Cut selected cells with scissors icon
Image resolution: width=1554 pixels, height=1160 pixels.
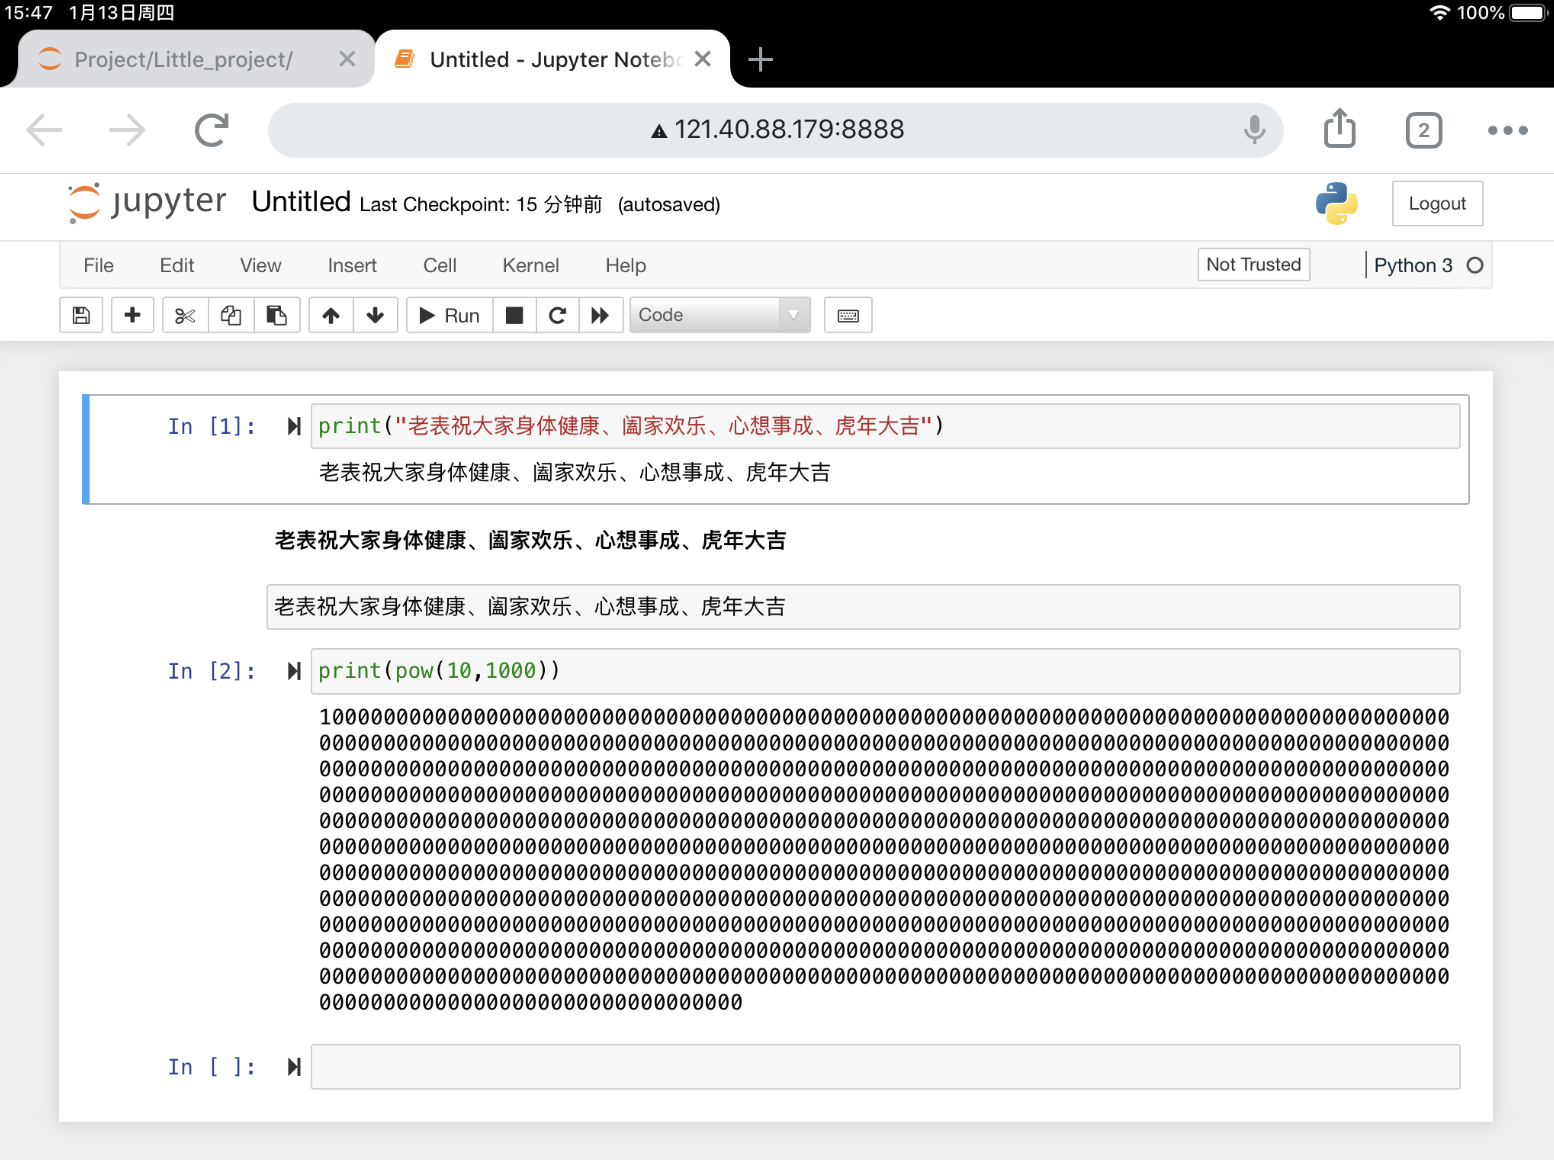point(185,315)
